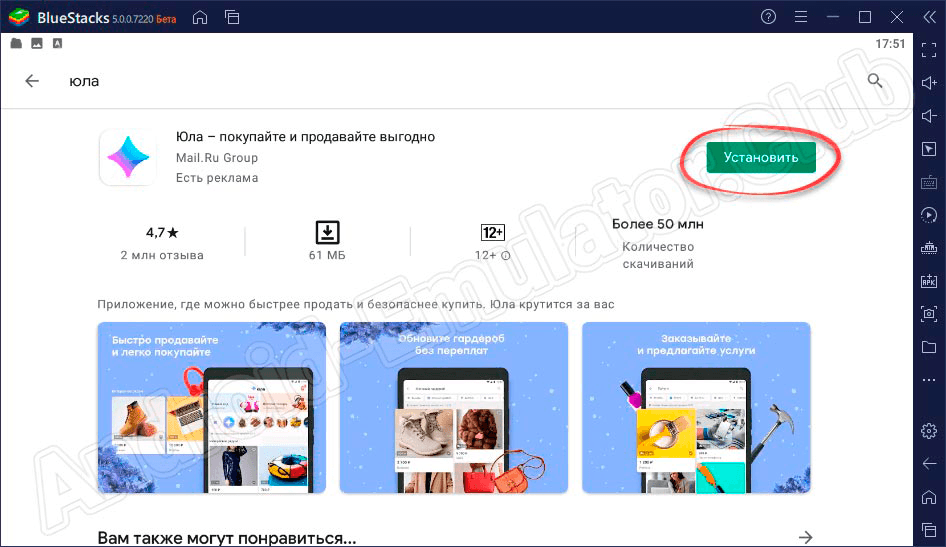This screenshot has width=946, height=547.
Task: Click the 61 МБ download size icon
Action: [327, 232]
